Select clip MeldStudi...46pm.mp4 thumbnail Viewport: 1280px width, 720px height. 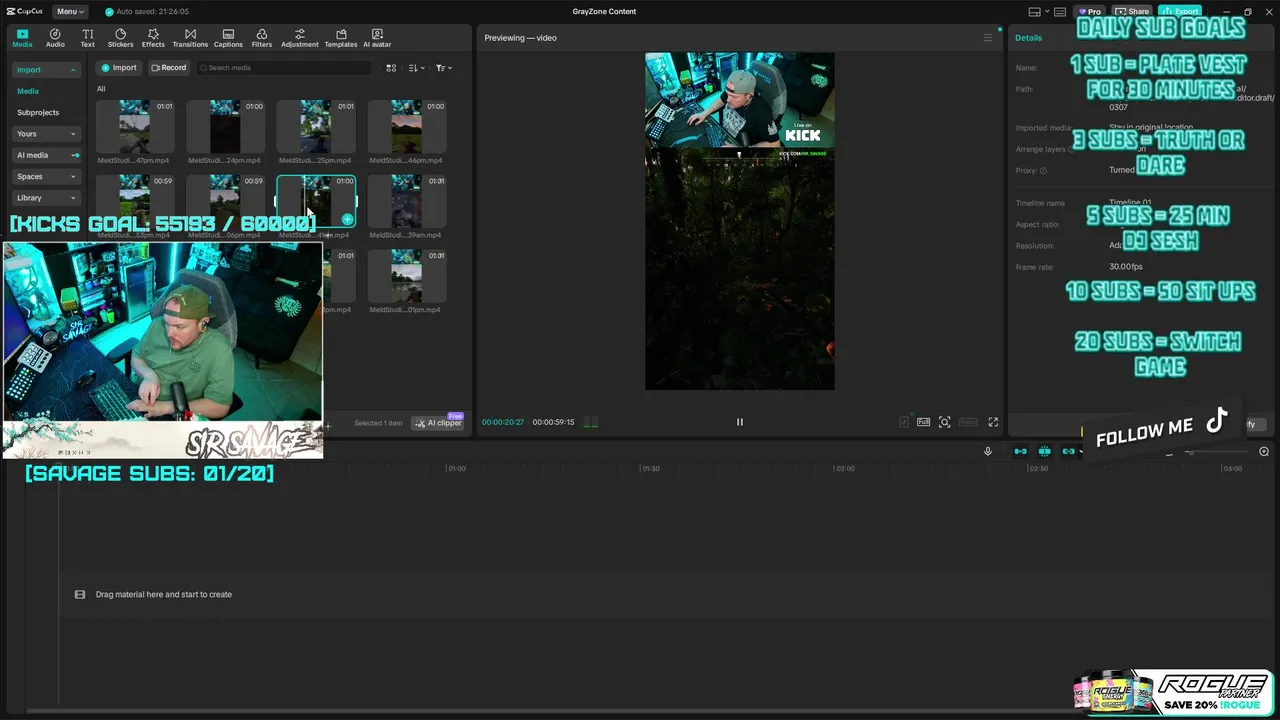click(x=406, y=126)
